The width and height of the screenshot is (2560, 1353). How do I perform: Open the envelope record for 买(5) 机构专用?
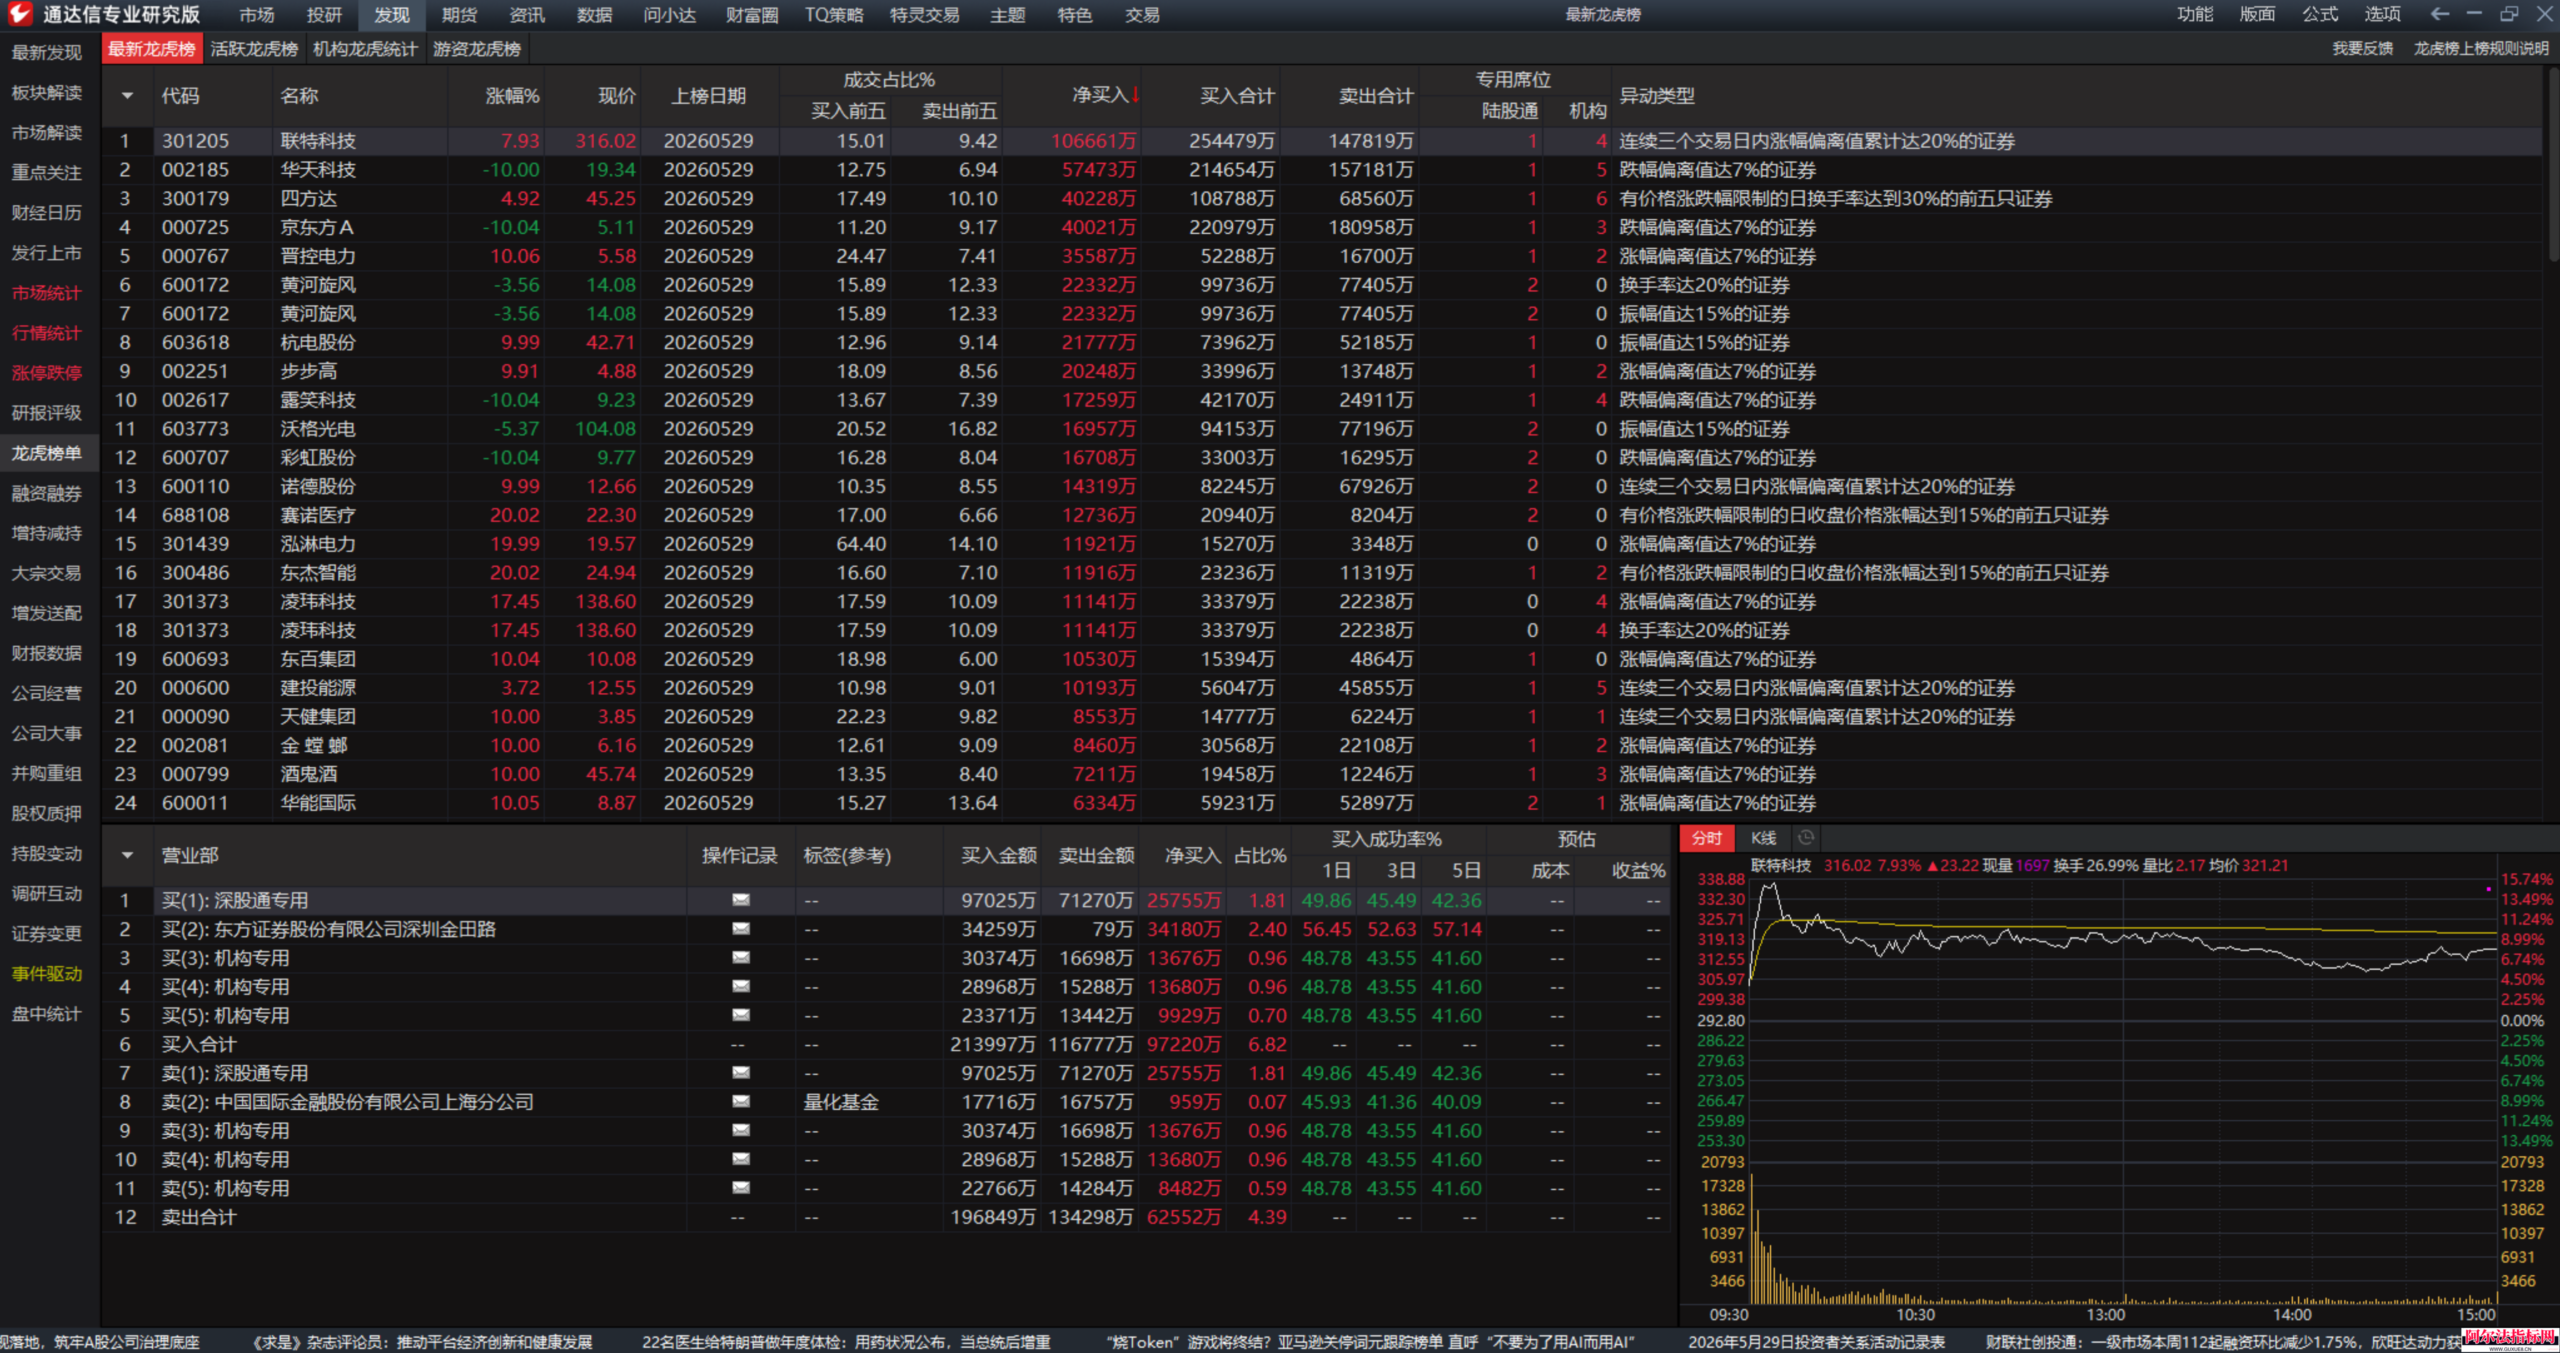(x=741, y=1015)
